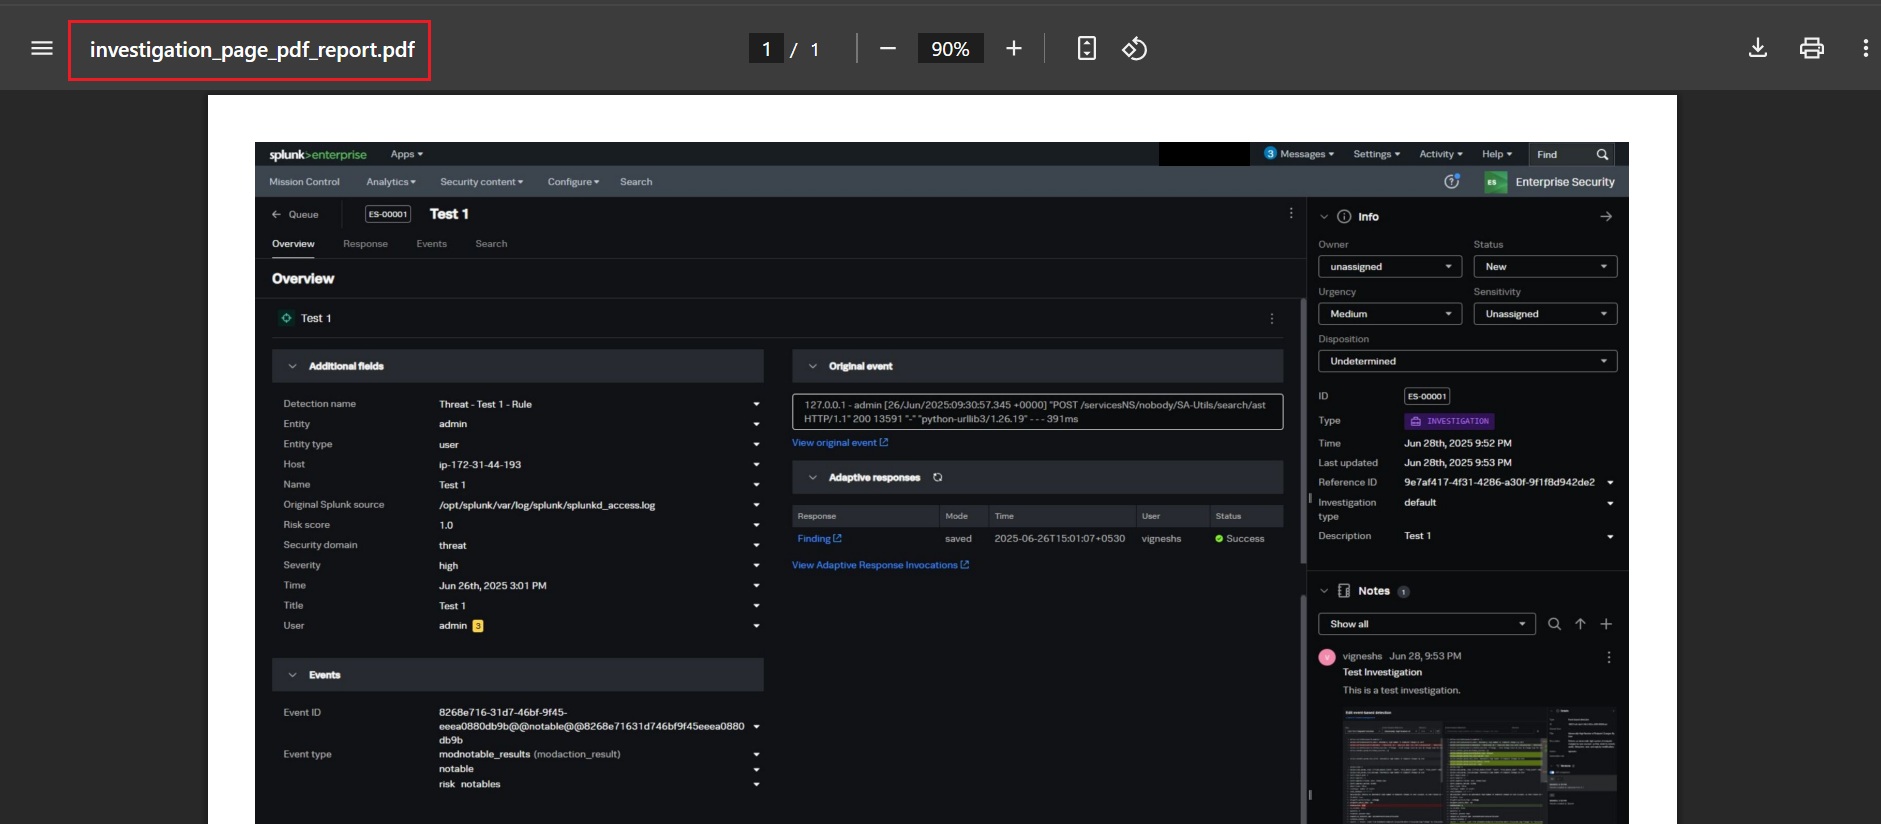Open the PDF viewer sidebar menu
Viewport: 1881px width, 824px height.
click(x=42, y=48)
